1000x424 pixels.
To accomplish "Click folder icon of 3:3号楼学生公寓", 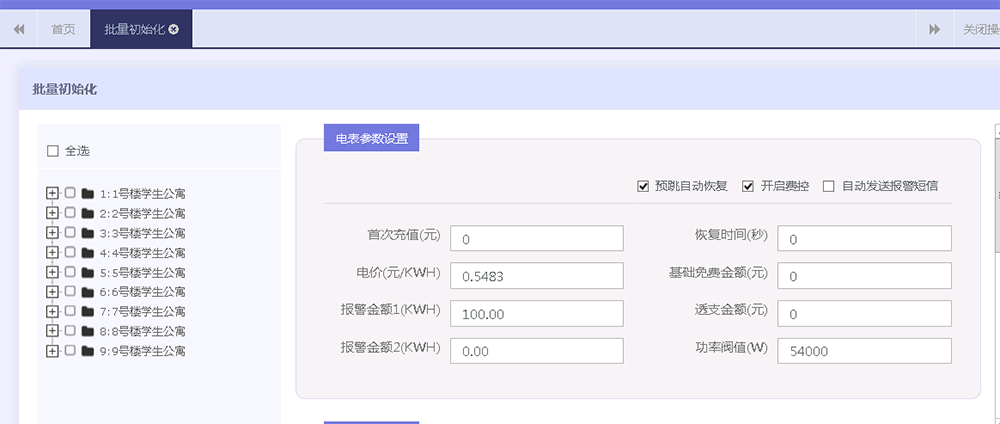I will 88,233.
